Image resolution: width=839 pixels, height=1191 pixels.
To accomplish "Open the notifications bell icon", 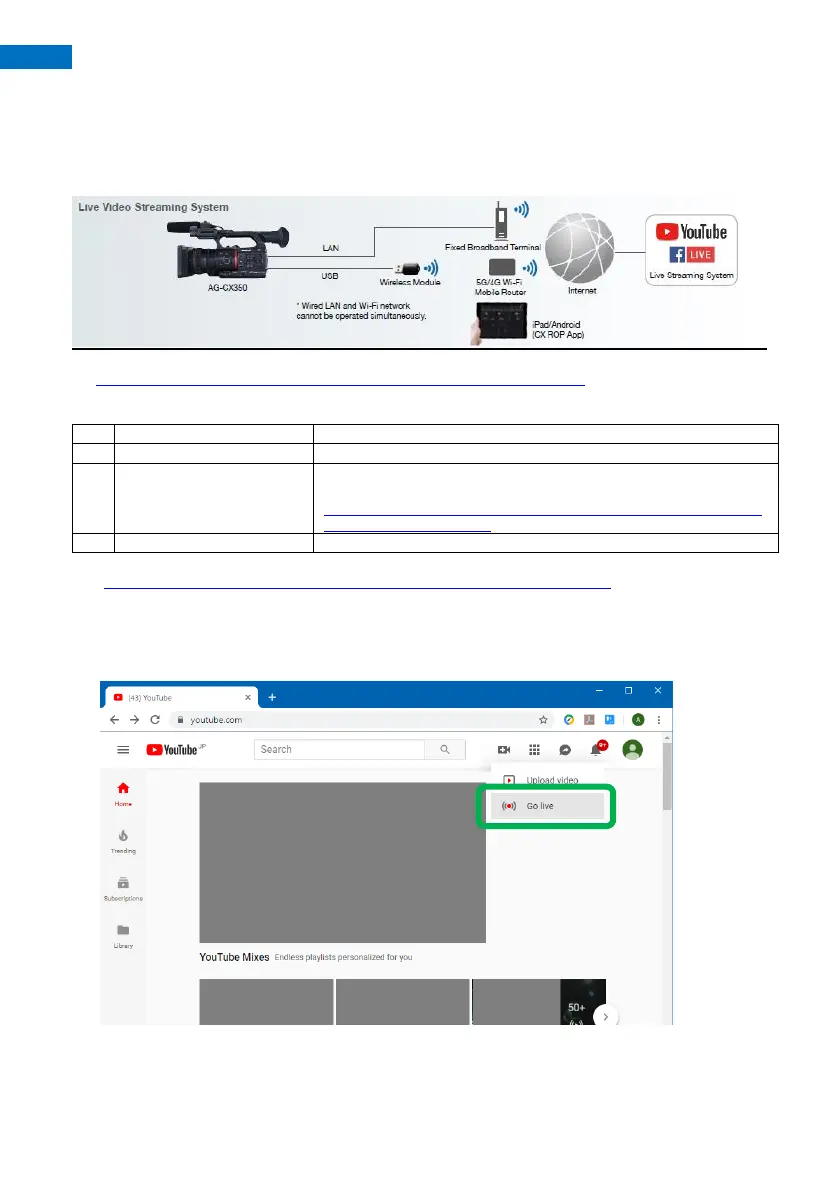I will pos(596,750).
